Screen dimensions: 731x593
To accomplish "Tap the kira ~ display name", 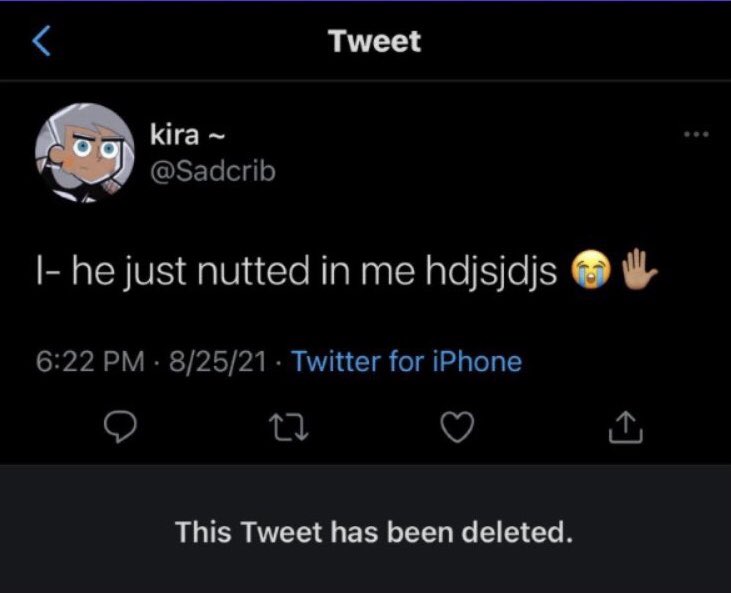I will click(x=187, y=135).
